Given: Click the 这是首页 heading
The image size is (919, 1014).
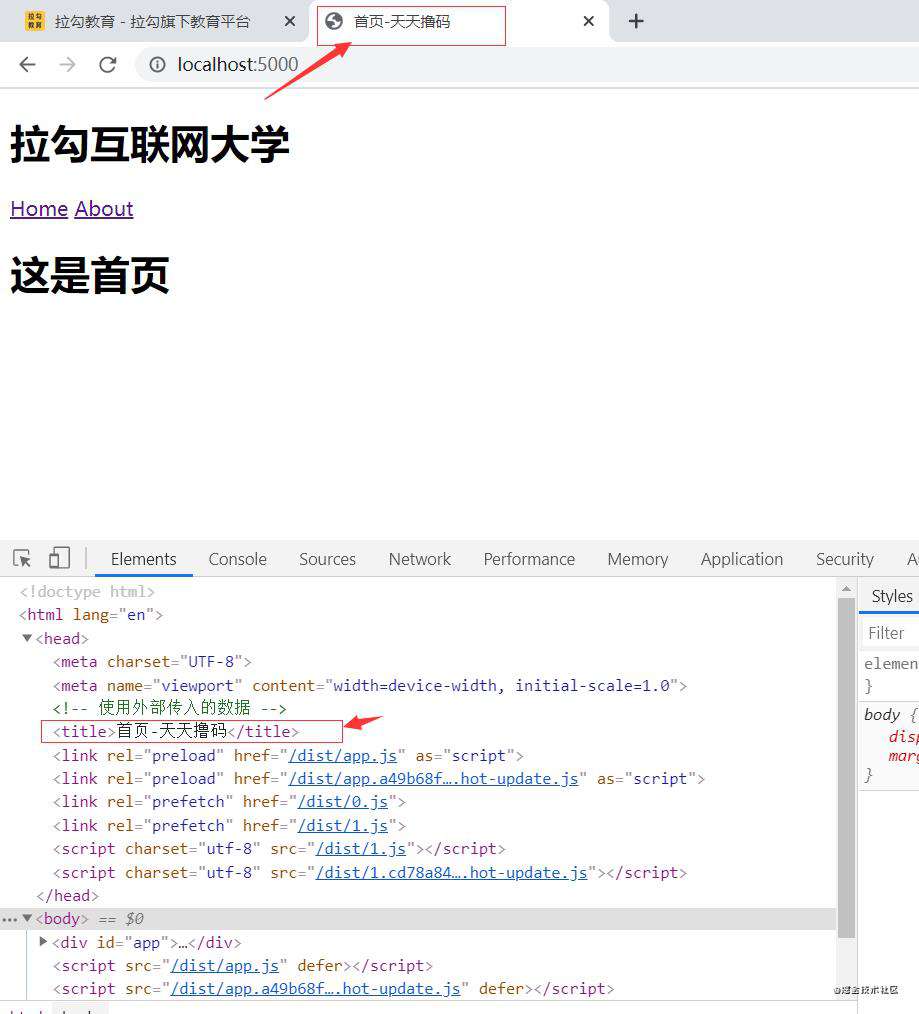Looking at the screenshot, I should pos(90,275).
